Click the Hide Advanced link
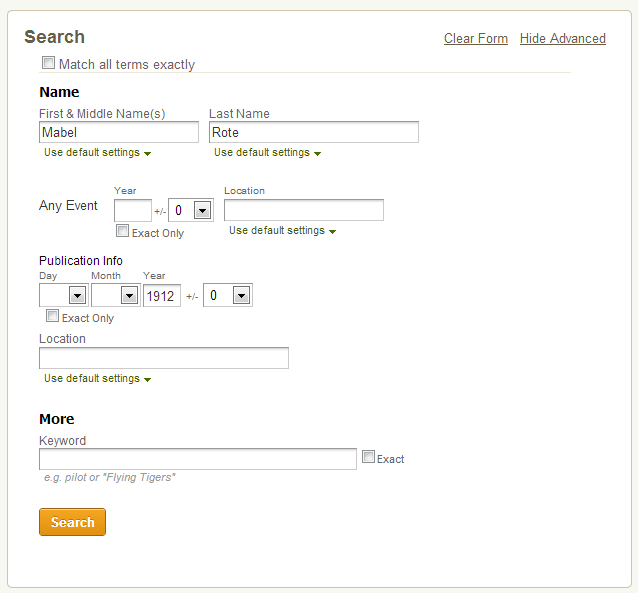The height and width of the screenshot is (593, 638). 562,38
